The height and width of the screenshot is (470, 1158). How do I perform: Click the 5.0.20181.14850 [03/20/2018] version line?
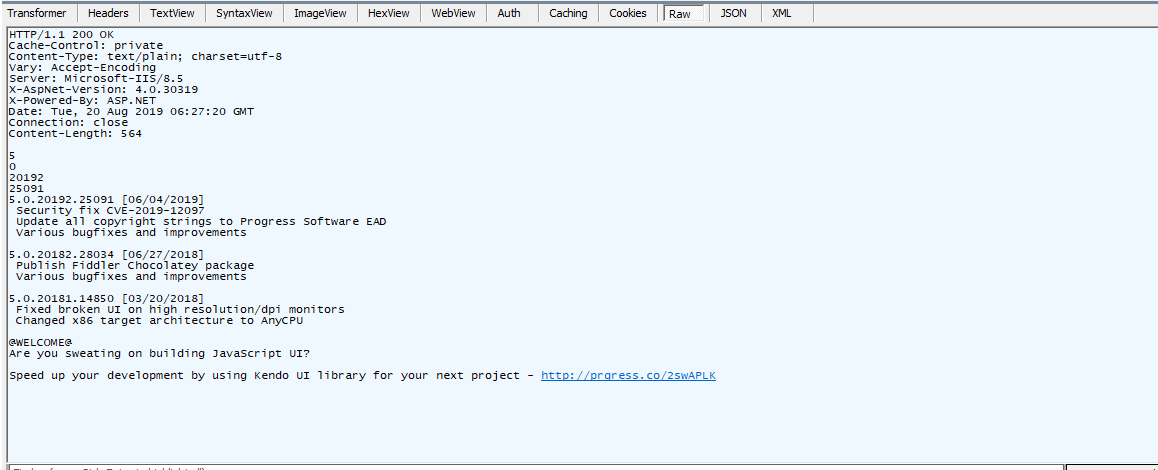[x=106, y=299]
